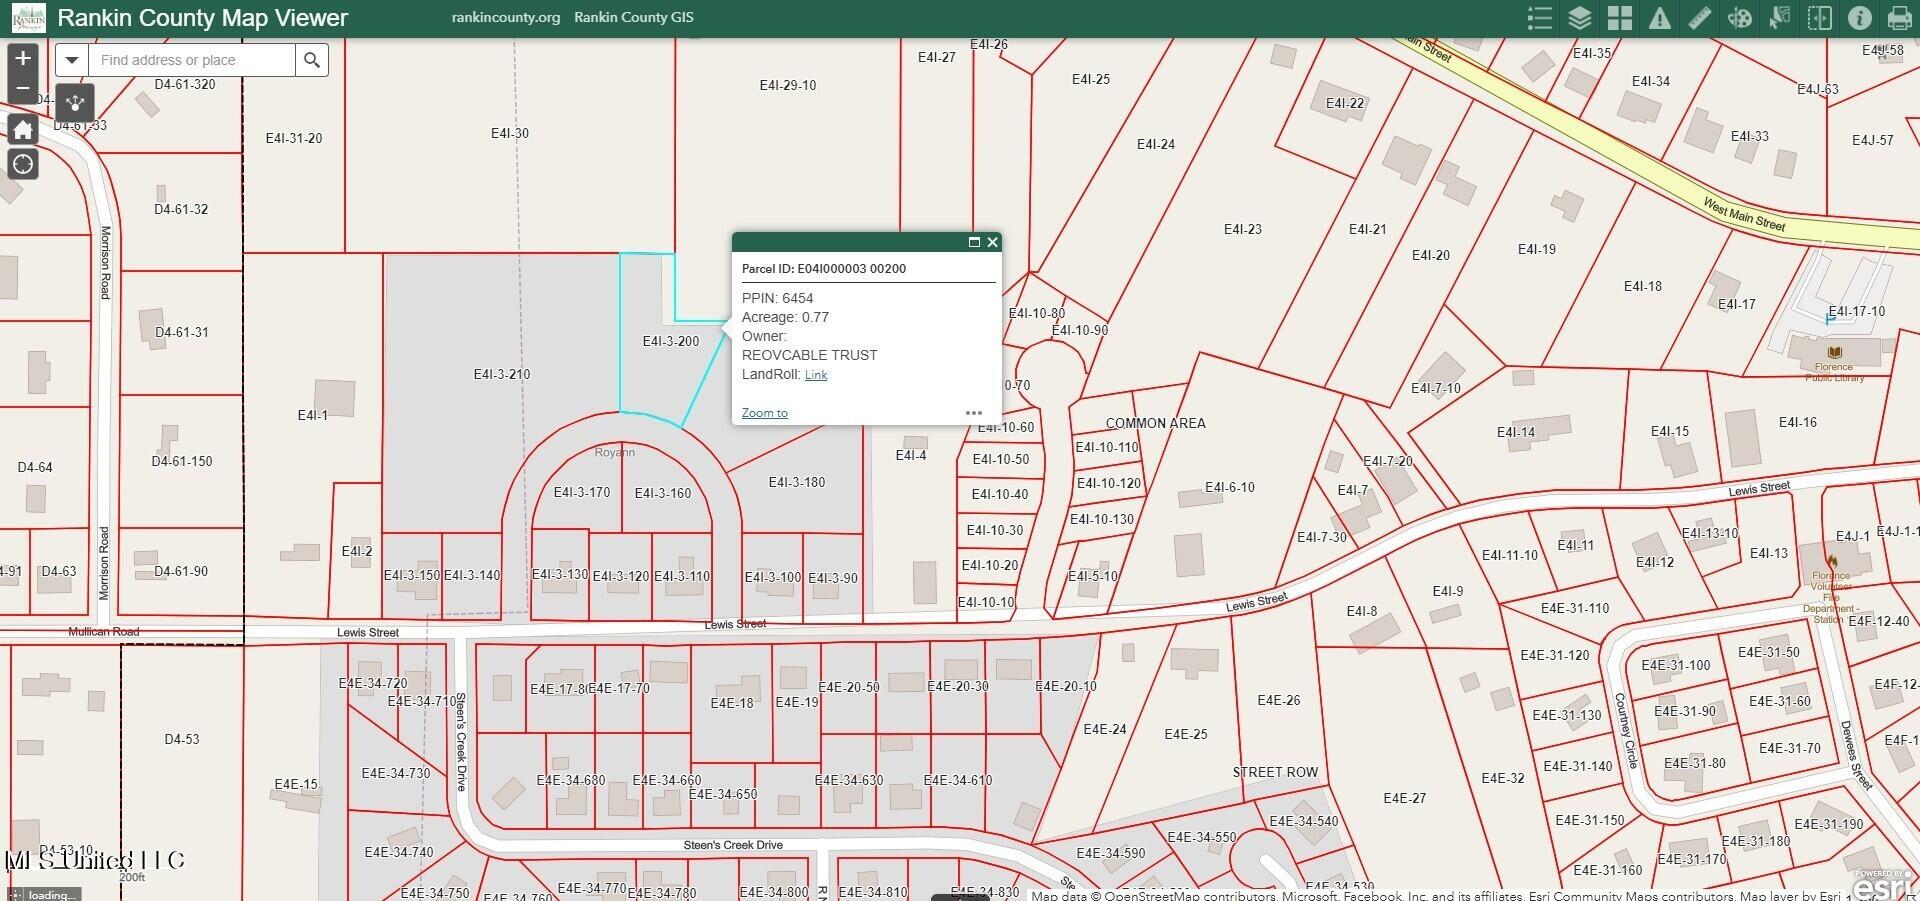Open the Basemap Gallery grid icon
Screen dimensions: 1920x901
(x=1620, y=18)
